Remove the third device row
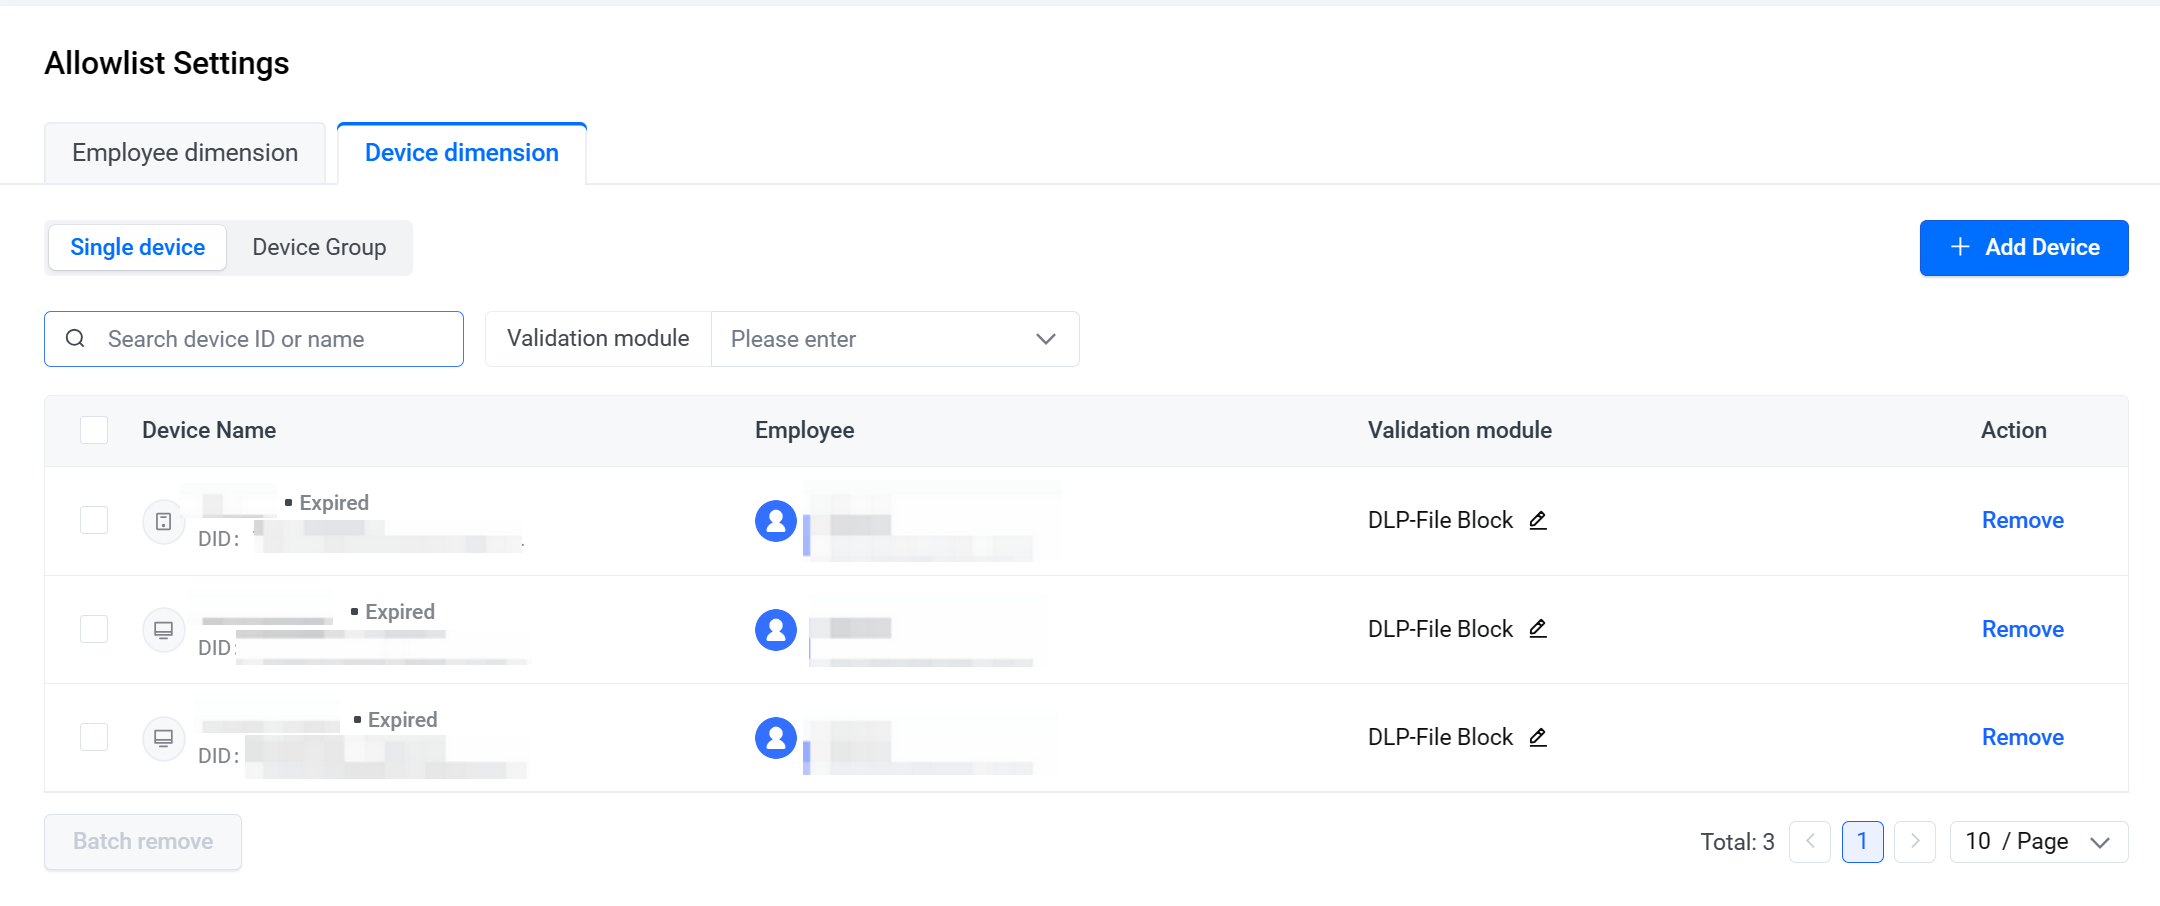The image size is (2160, 906). coord(2023,737)
